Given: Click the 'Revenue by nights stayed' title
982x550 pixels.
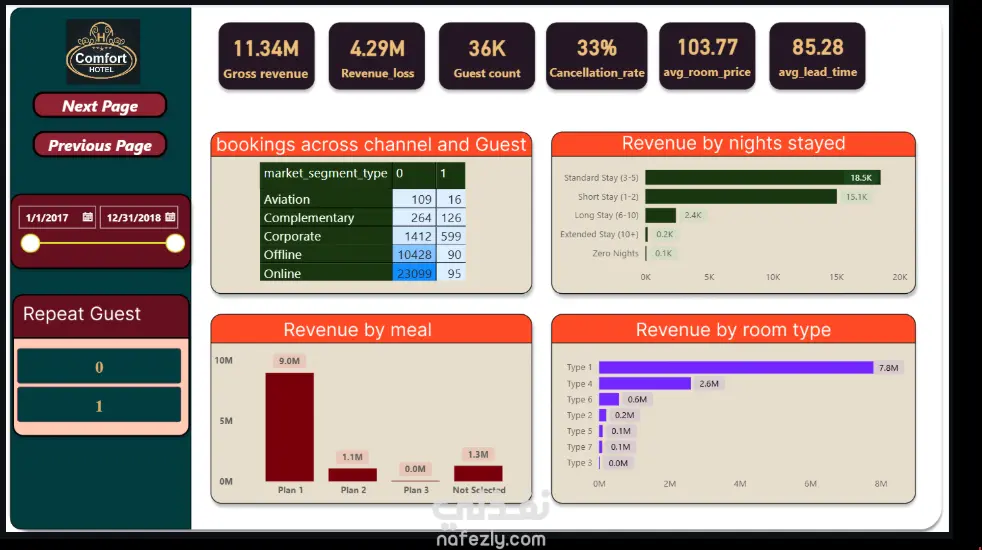Looking at the screenshot, I should tap(733, 143).
